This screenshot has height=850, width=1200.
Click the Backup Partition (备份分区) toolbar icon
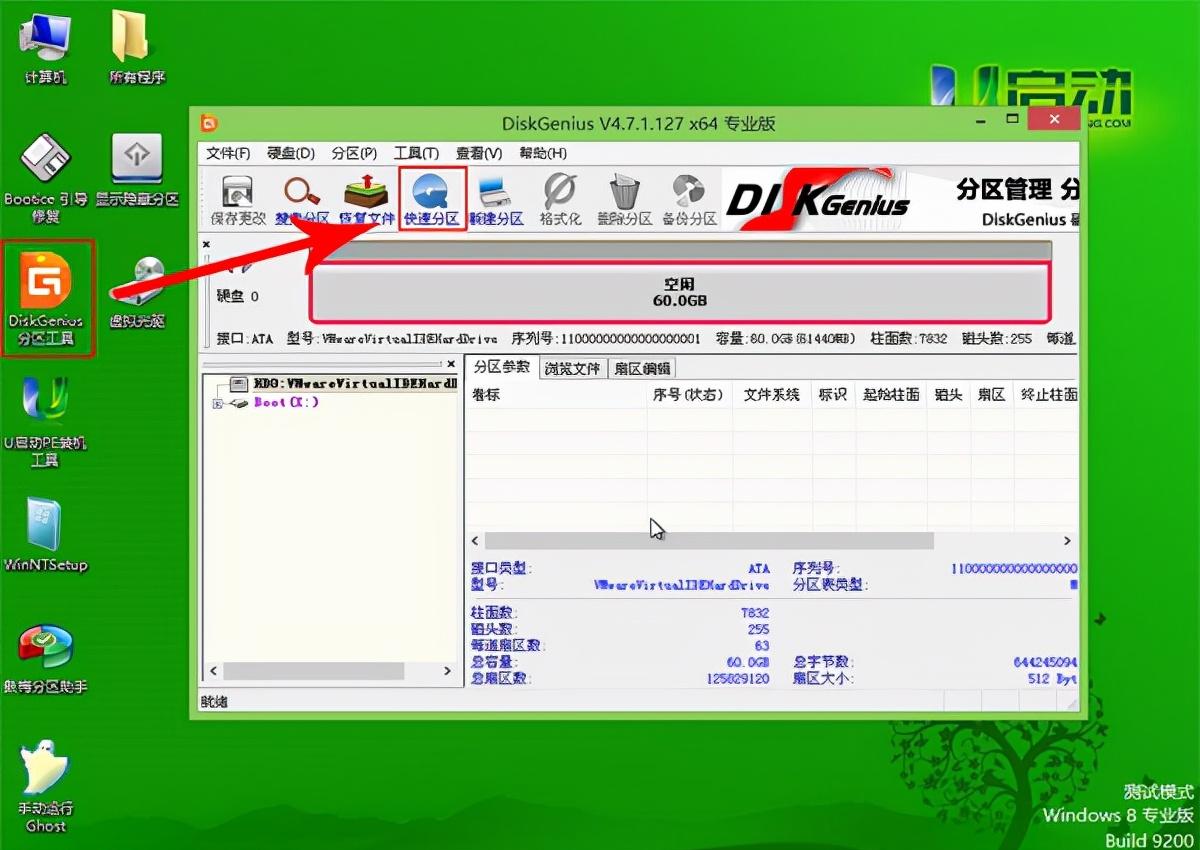689,201
